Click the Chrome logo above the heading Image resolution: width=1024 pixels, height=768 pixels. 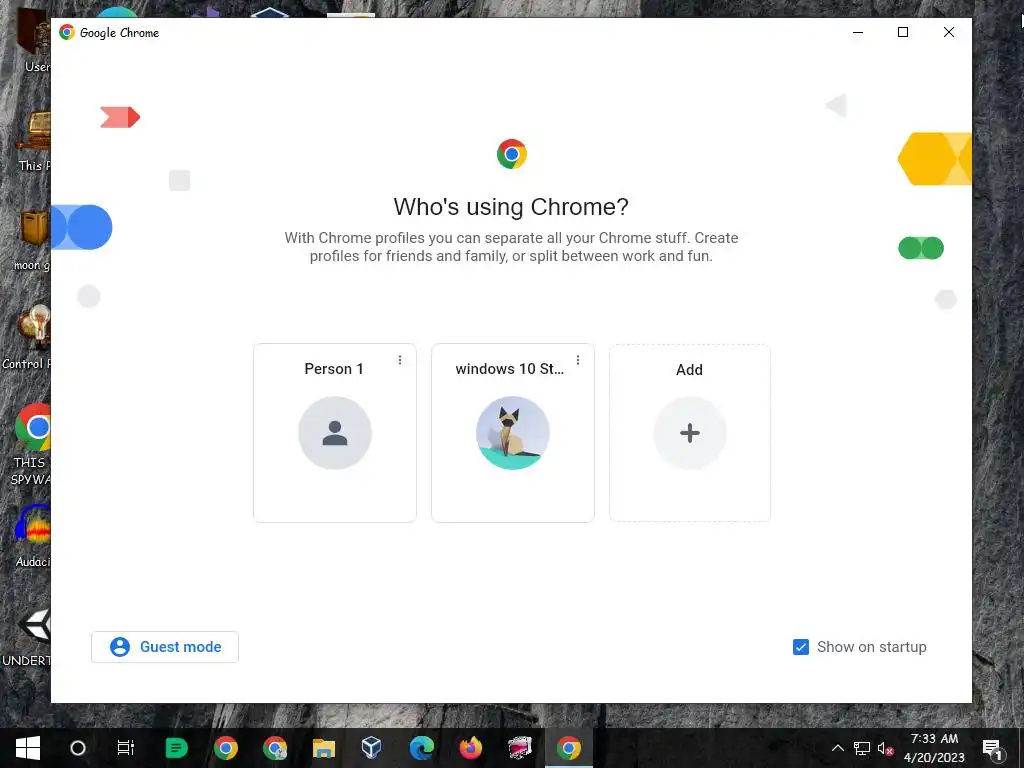[x=511, y=154]
